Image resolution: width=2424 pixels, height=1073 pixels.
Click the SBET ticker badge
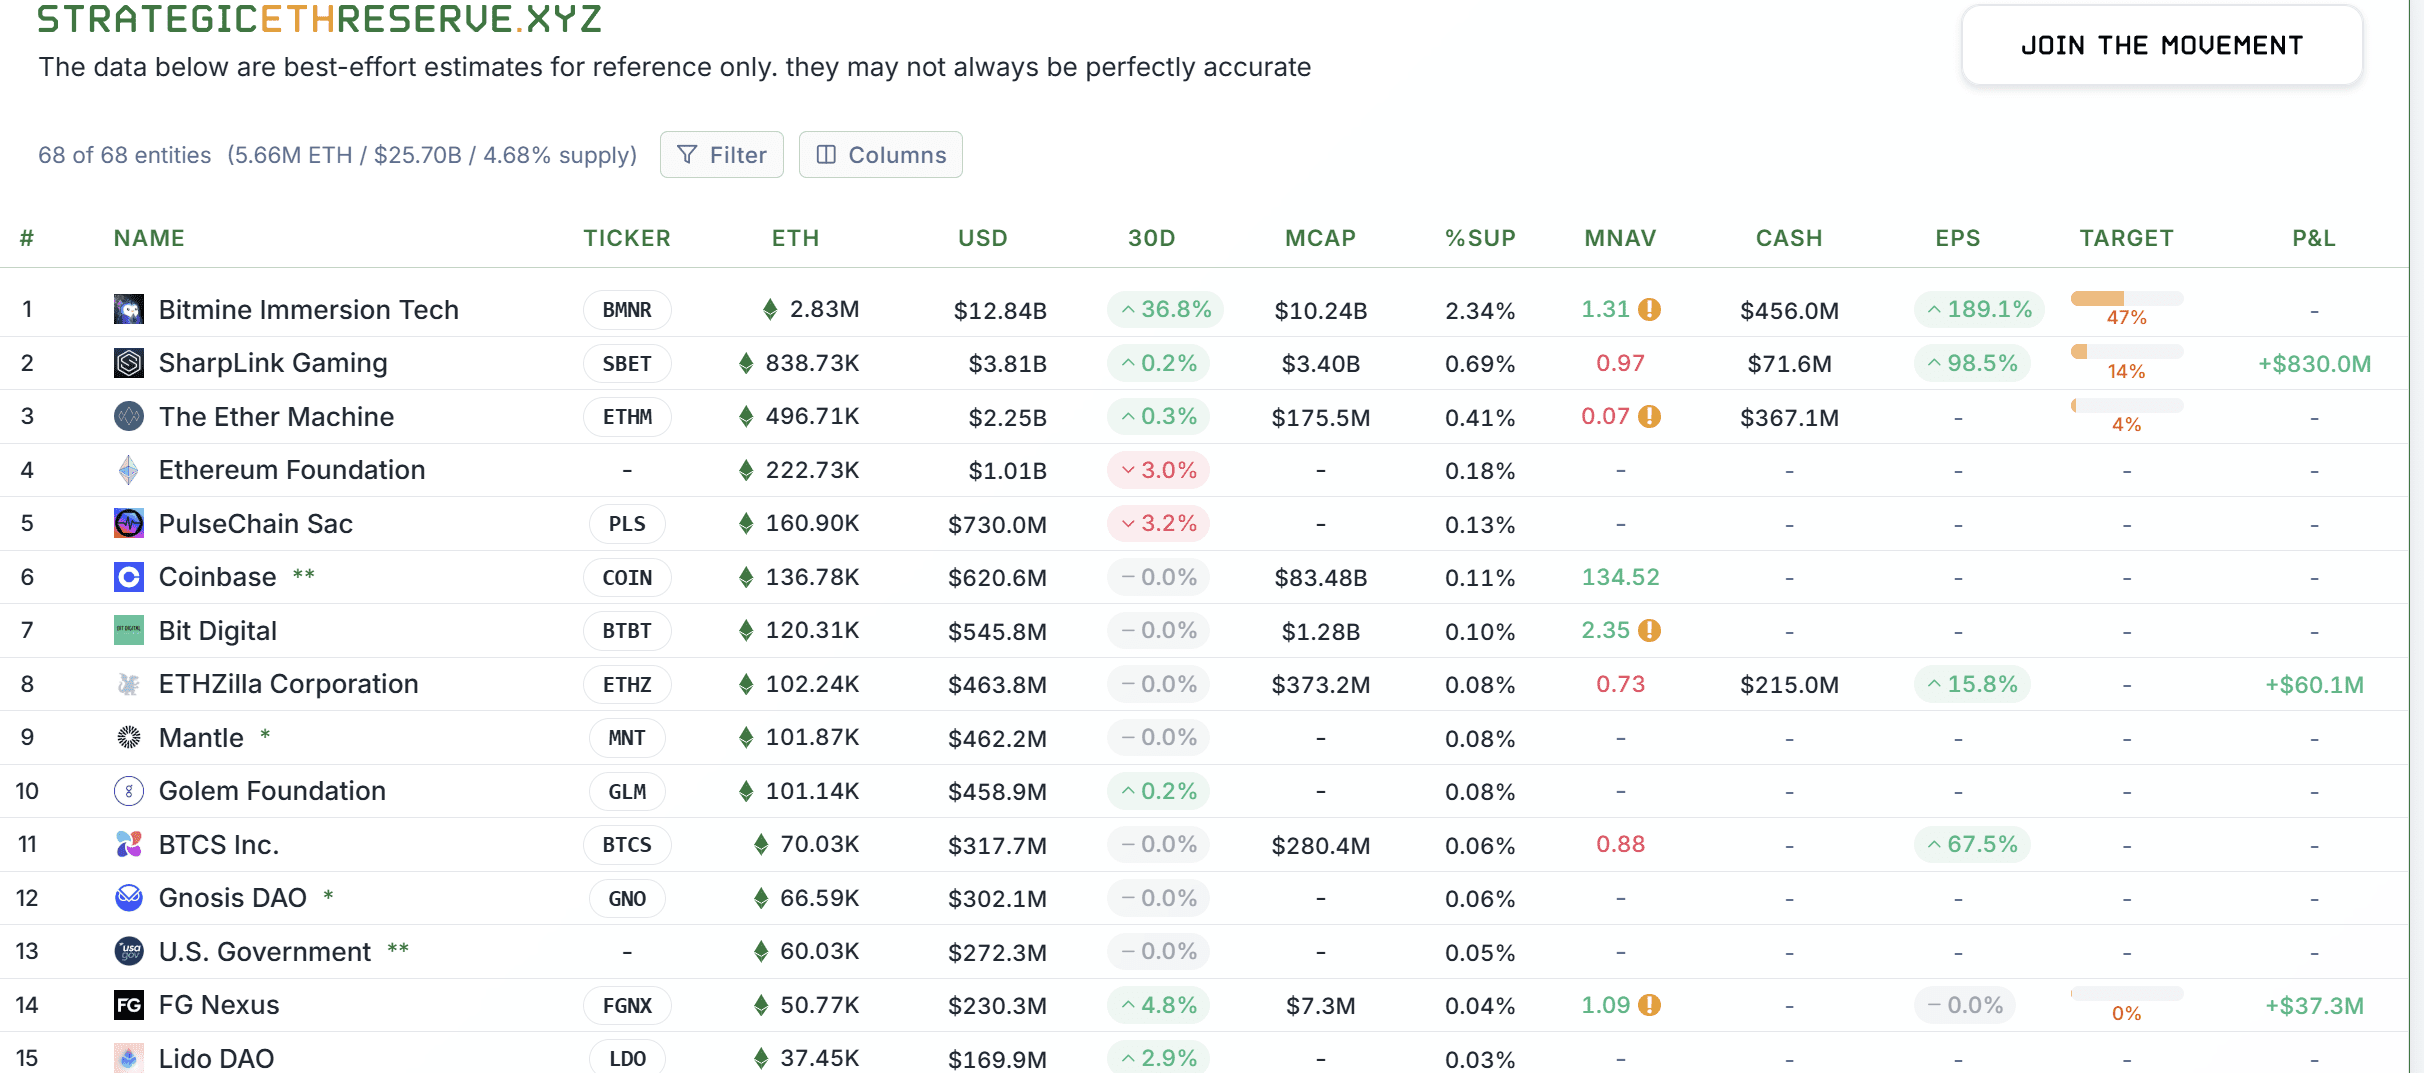[x=627, y=364]
